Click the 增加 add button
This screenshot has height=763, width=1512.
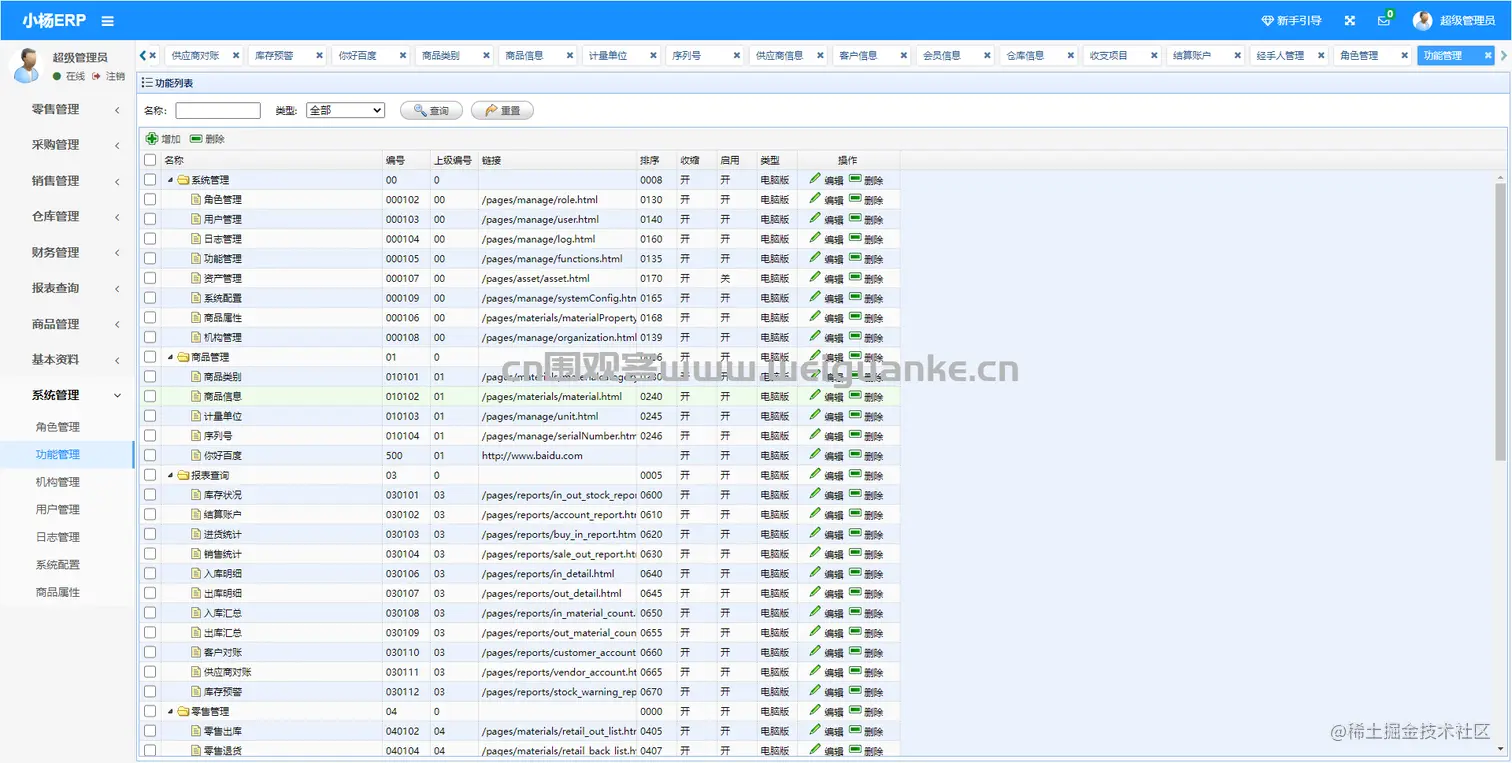tap(164, 139)
